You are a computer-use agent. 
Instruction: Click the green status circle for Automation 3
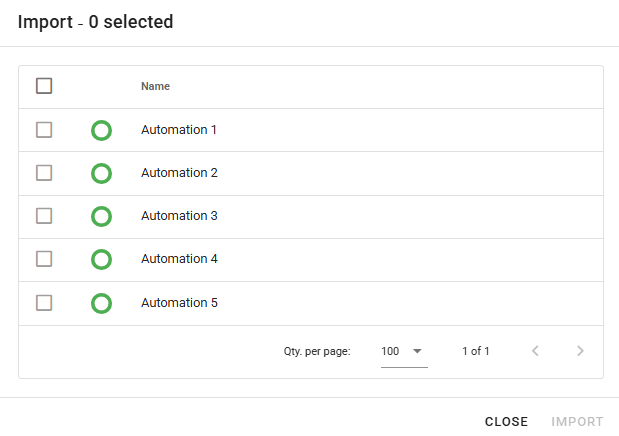tap(101, 217)
